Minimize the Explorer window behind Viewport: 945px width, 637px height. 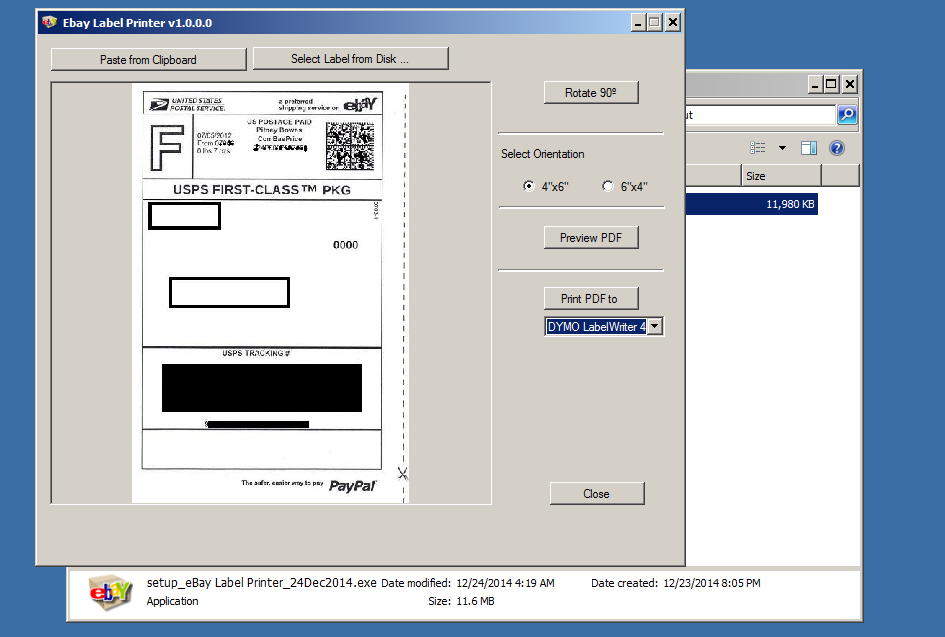(815, 84)
